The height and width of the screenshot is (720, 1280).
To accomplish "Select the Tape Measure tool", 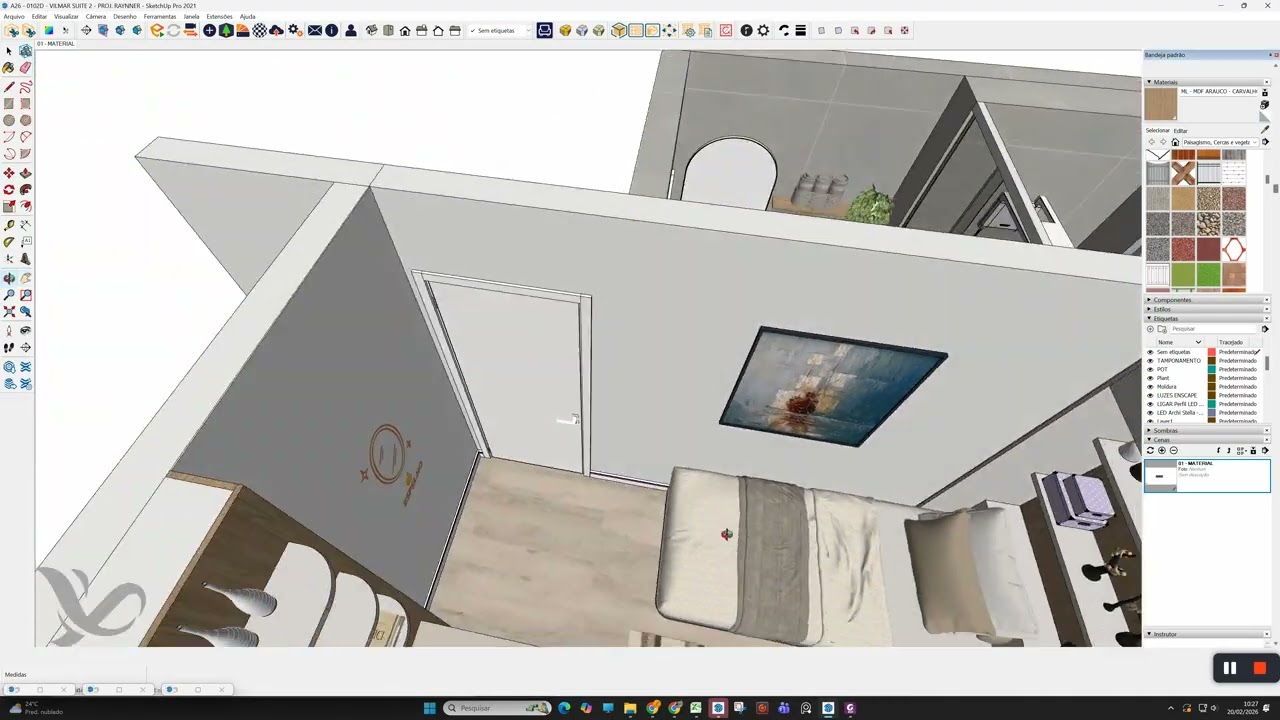I will 9,225.
